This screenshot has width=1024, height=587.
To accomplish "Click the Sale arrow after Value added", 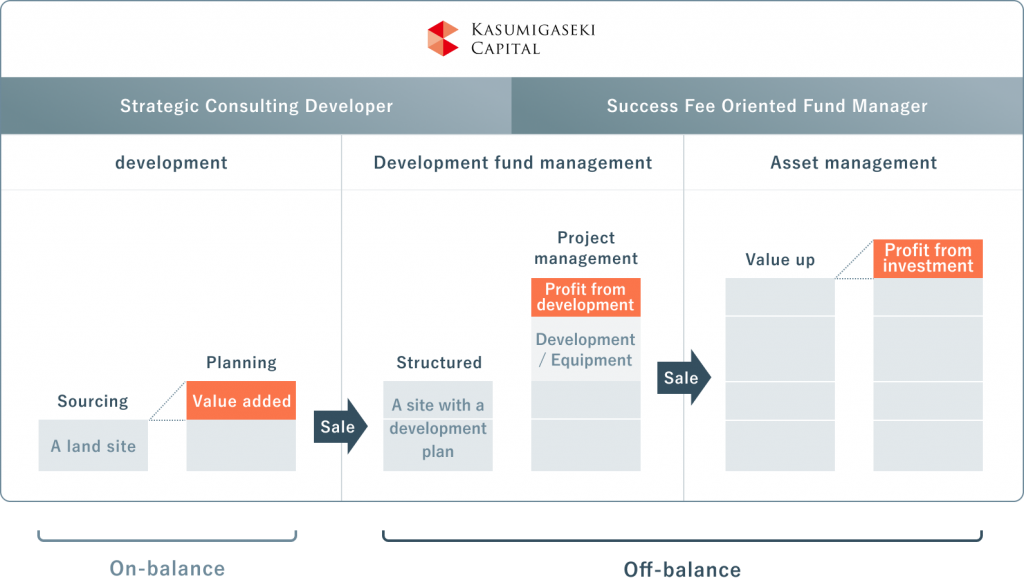I will 340,426.
